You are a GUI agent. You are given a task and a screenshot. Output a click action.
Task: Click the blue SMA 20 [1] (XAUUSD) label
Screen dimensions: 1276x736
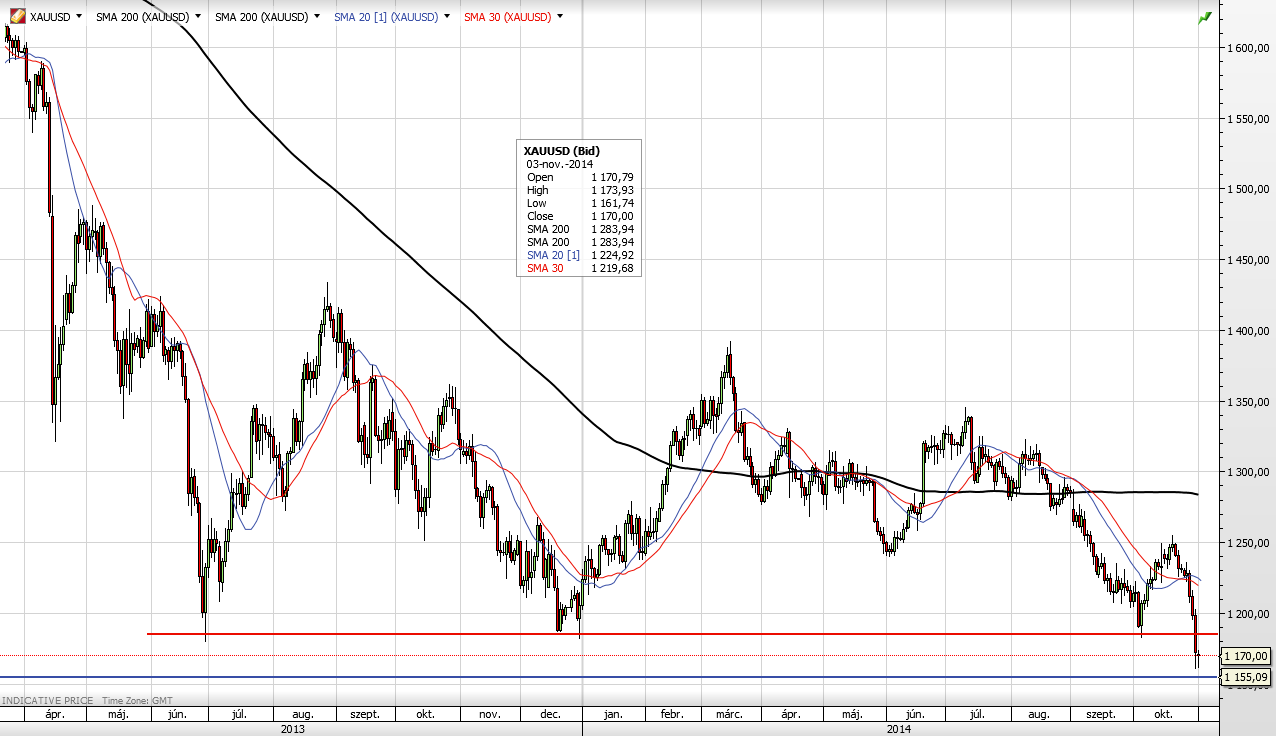[386, 17]
